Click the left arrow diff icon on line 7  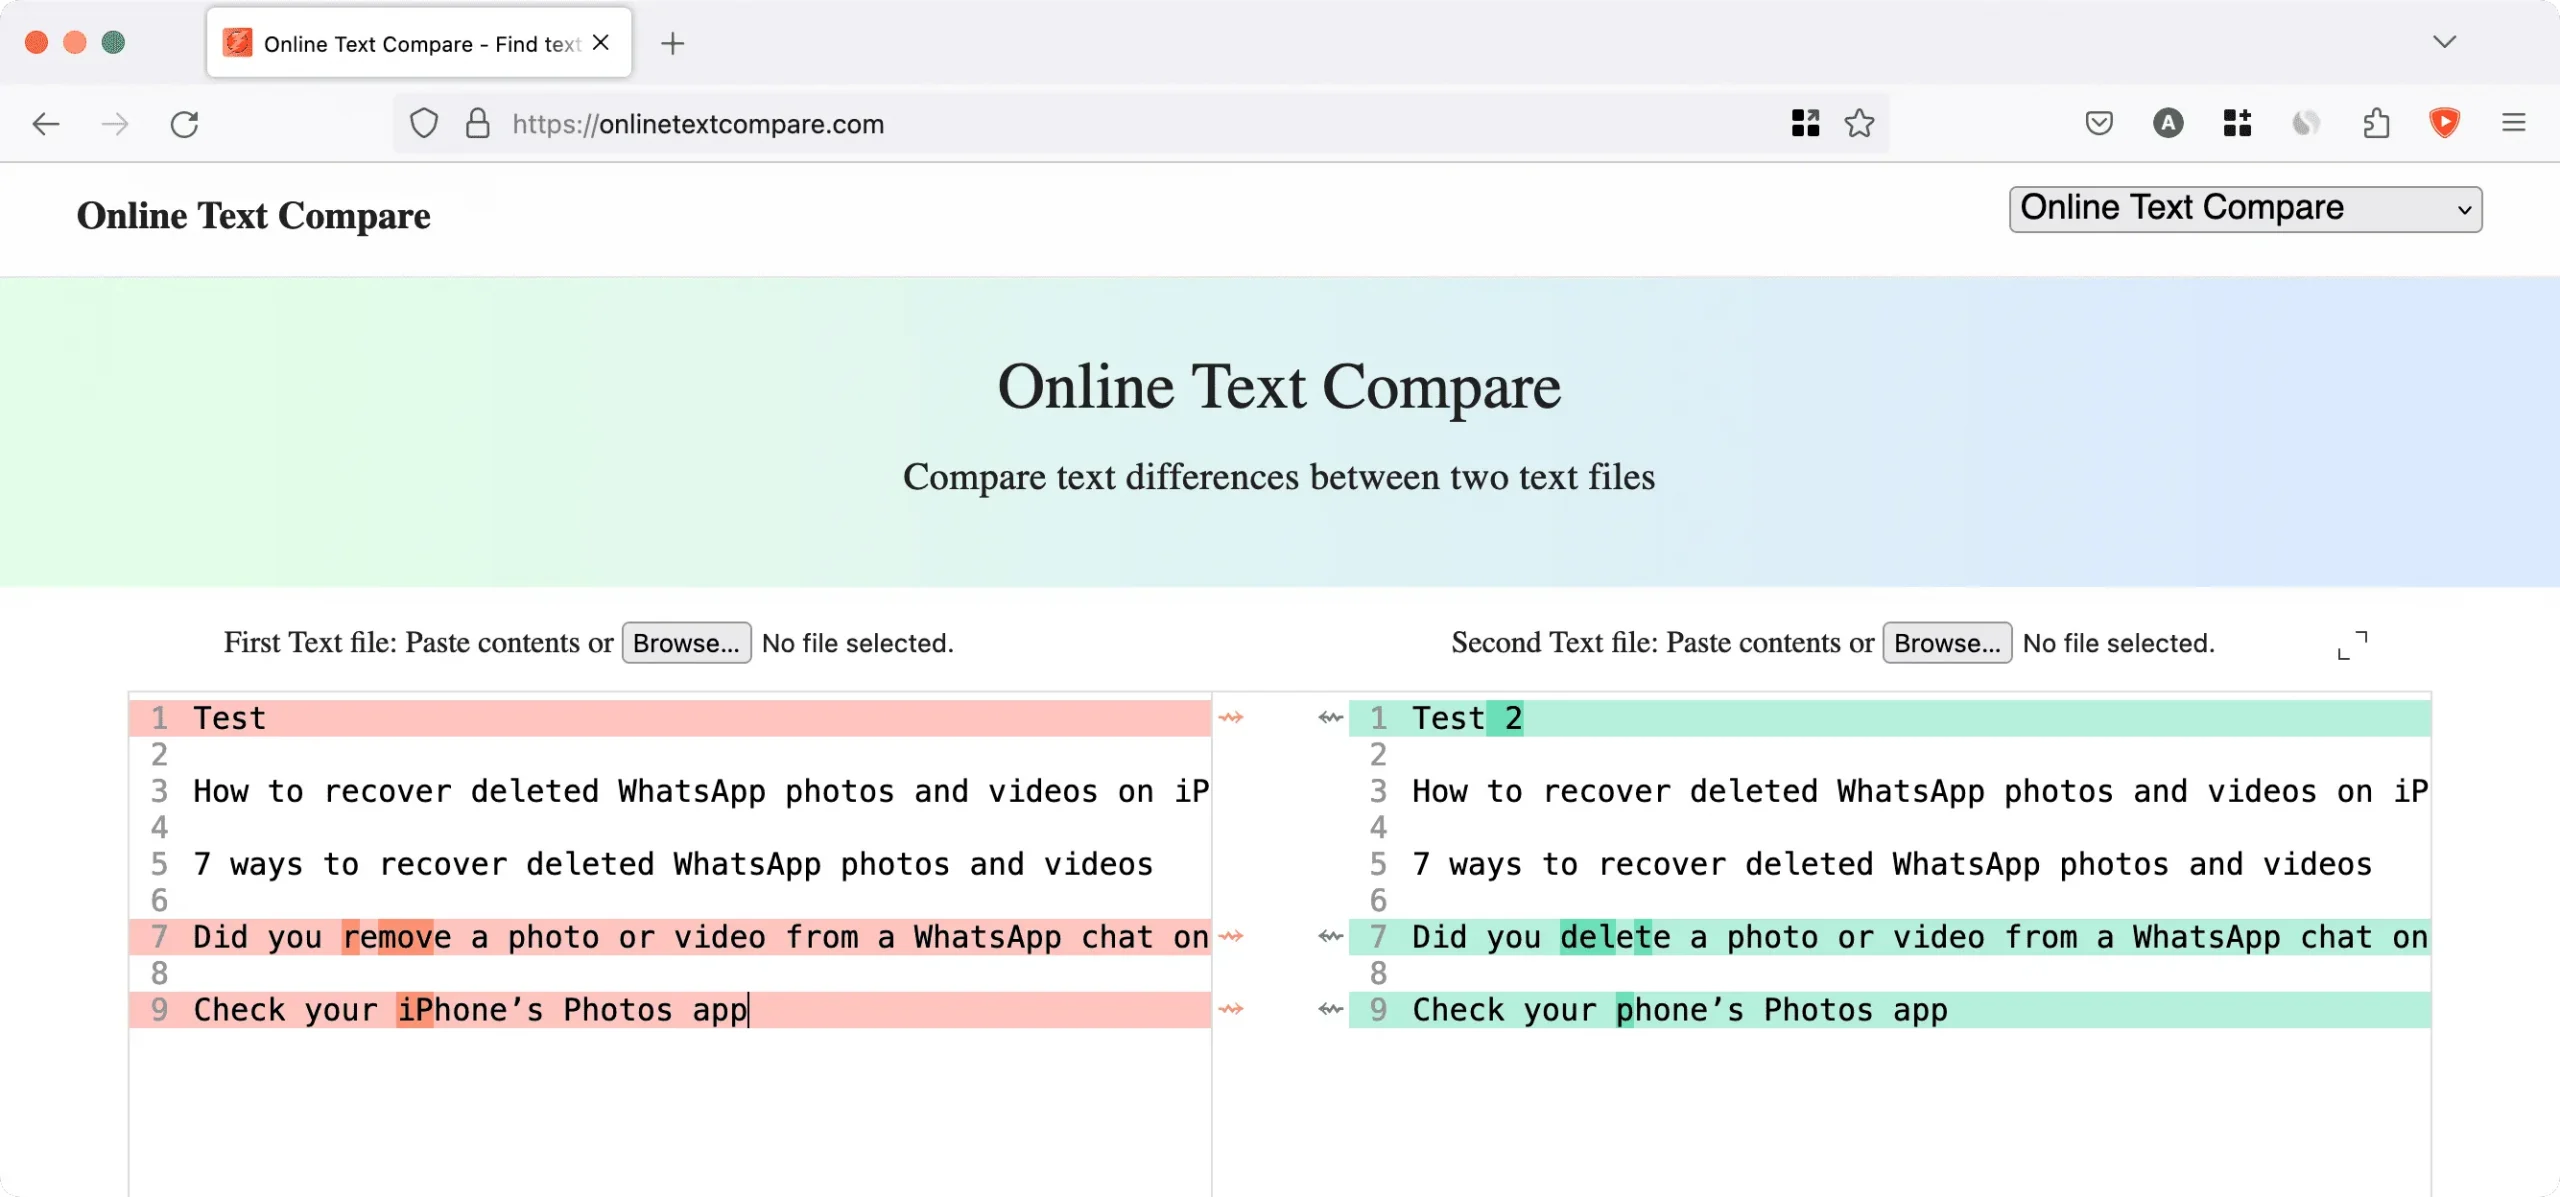tap(1332, 937)
